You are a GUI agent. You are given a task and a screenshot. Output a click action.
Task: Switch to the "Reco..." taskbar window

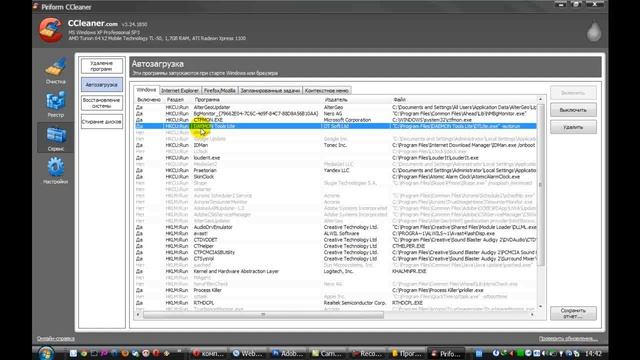pyautogui.click(x=367, y=353)
